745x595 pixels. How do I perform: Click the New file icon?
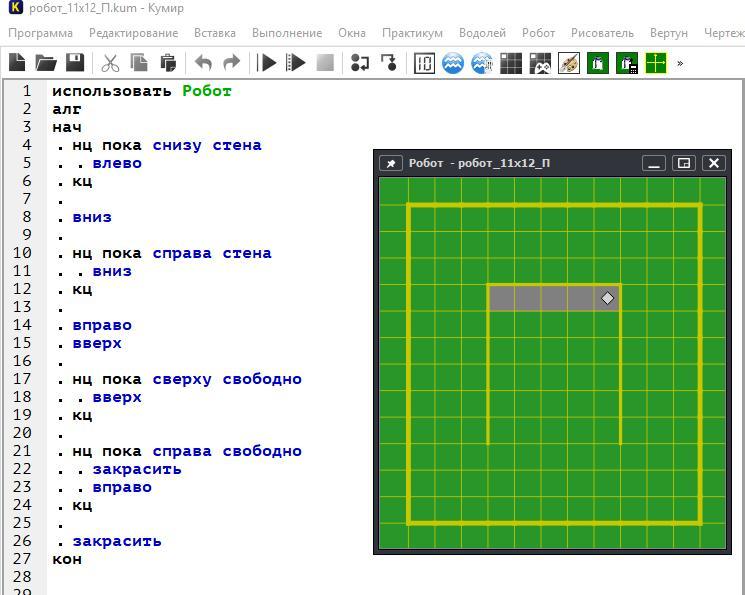17,63
